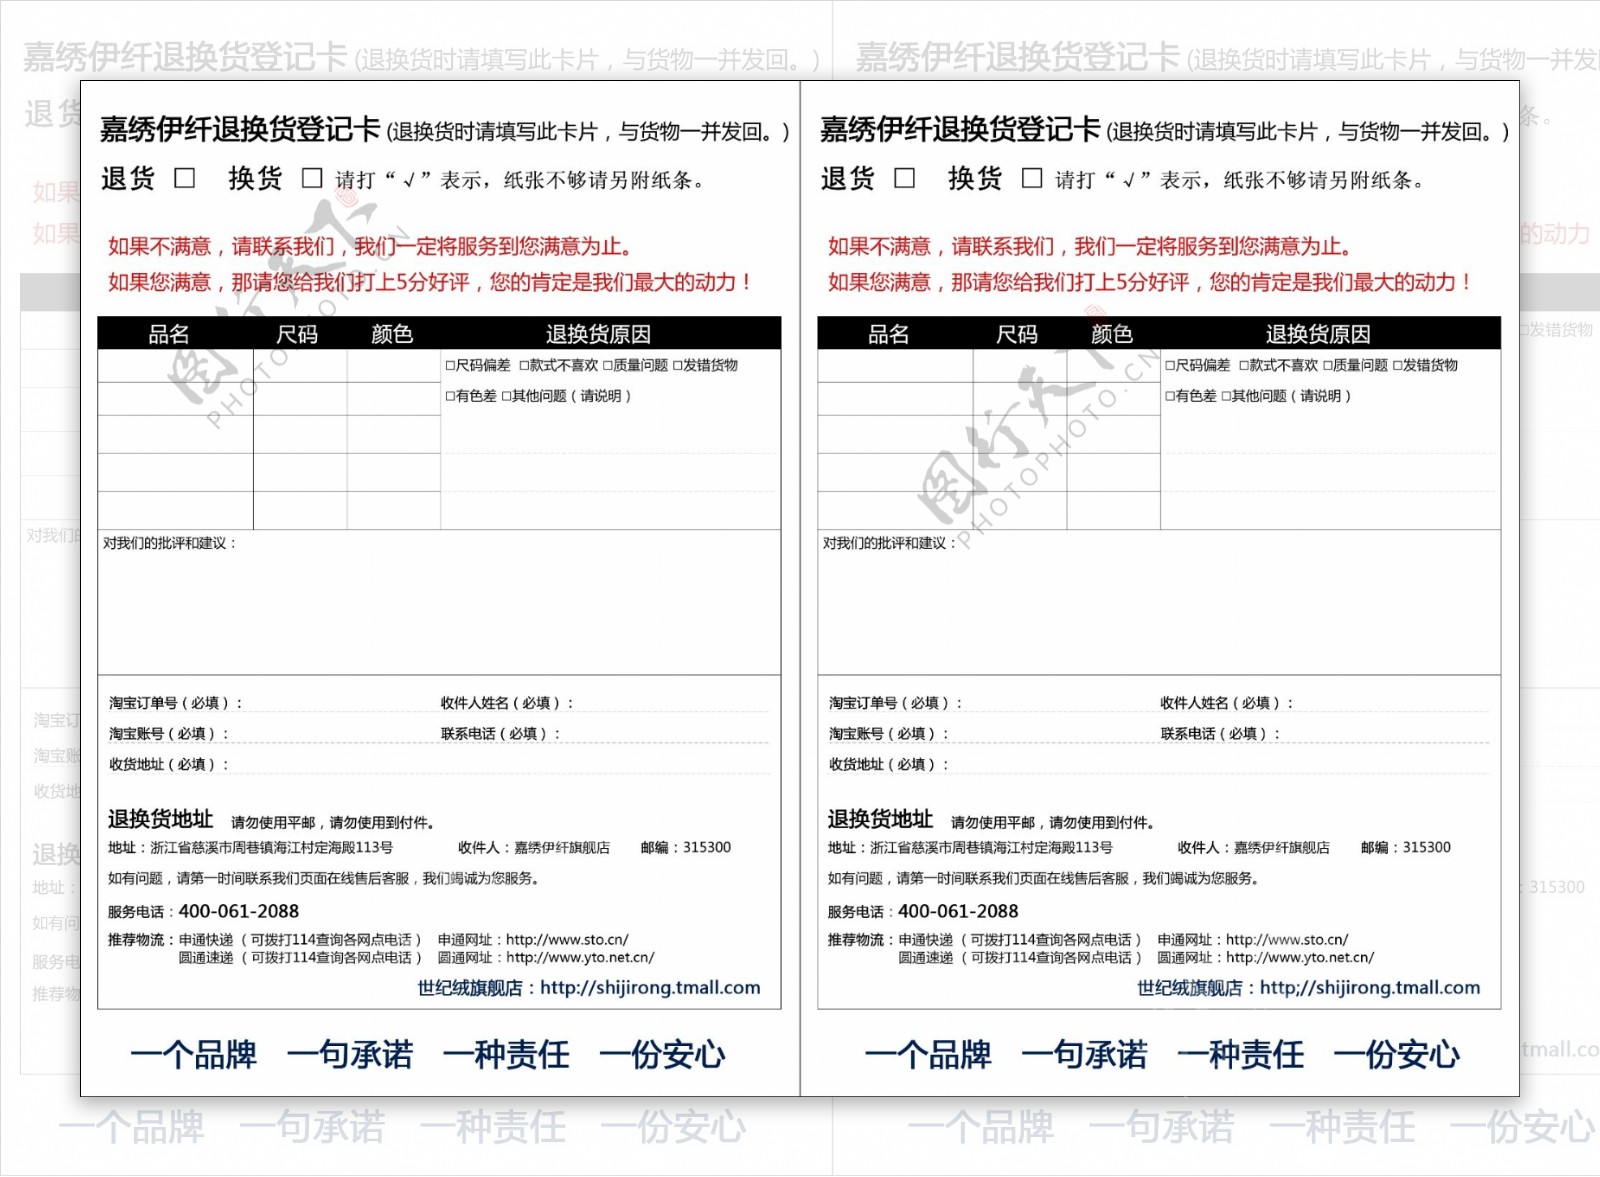Select 退换货原因 header on the right card
Screen dimensions: 1600x1177
tap(1318, 334)
